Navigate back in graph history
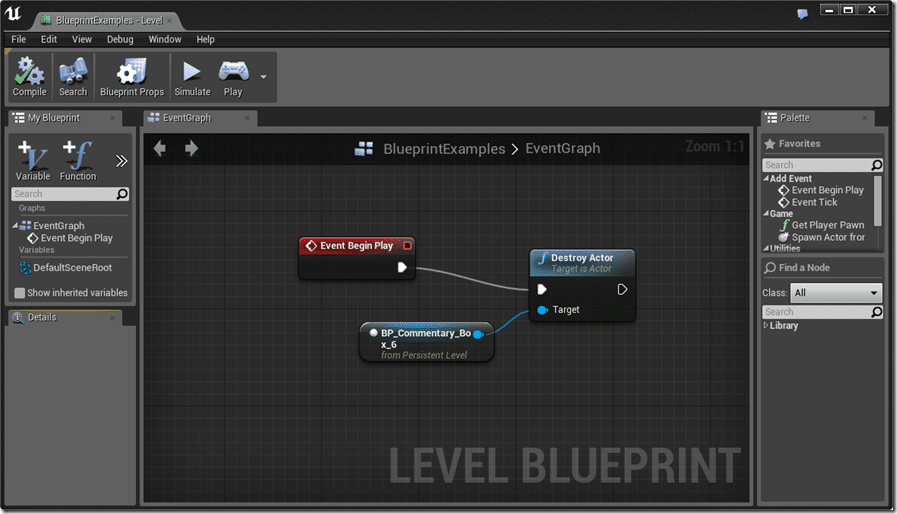Viewport: 897px width, 514px height. pyautogui.click(x=160, y=149)
